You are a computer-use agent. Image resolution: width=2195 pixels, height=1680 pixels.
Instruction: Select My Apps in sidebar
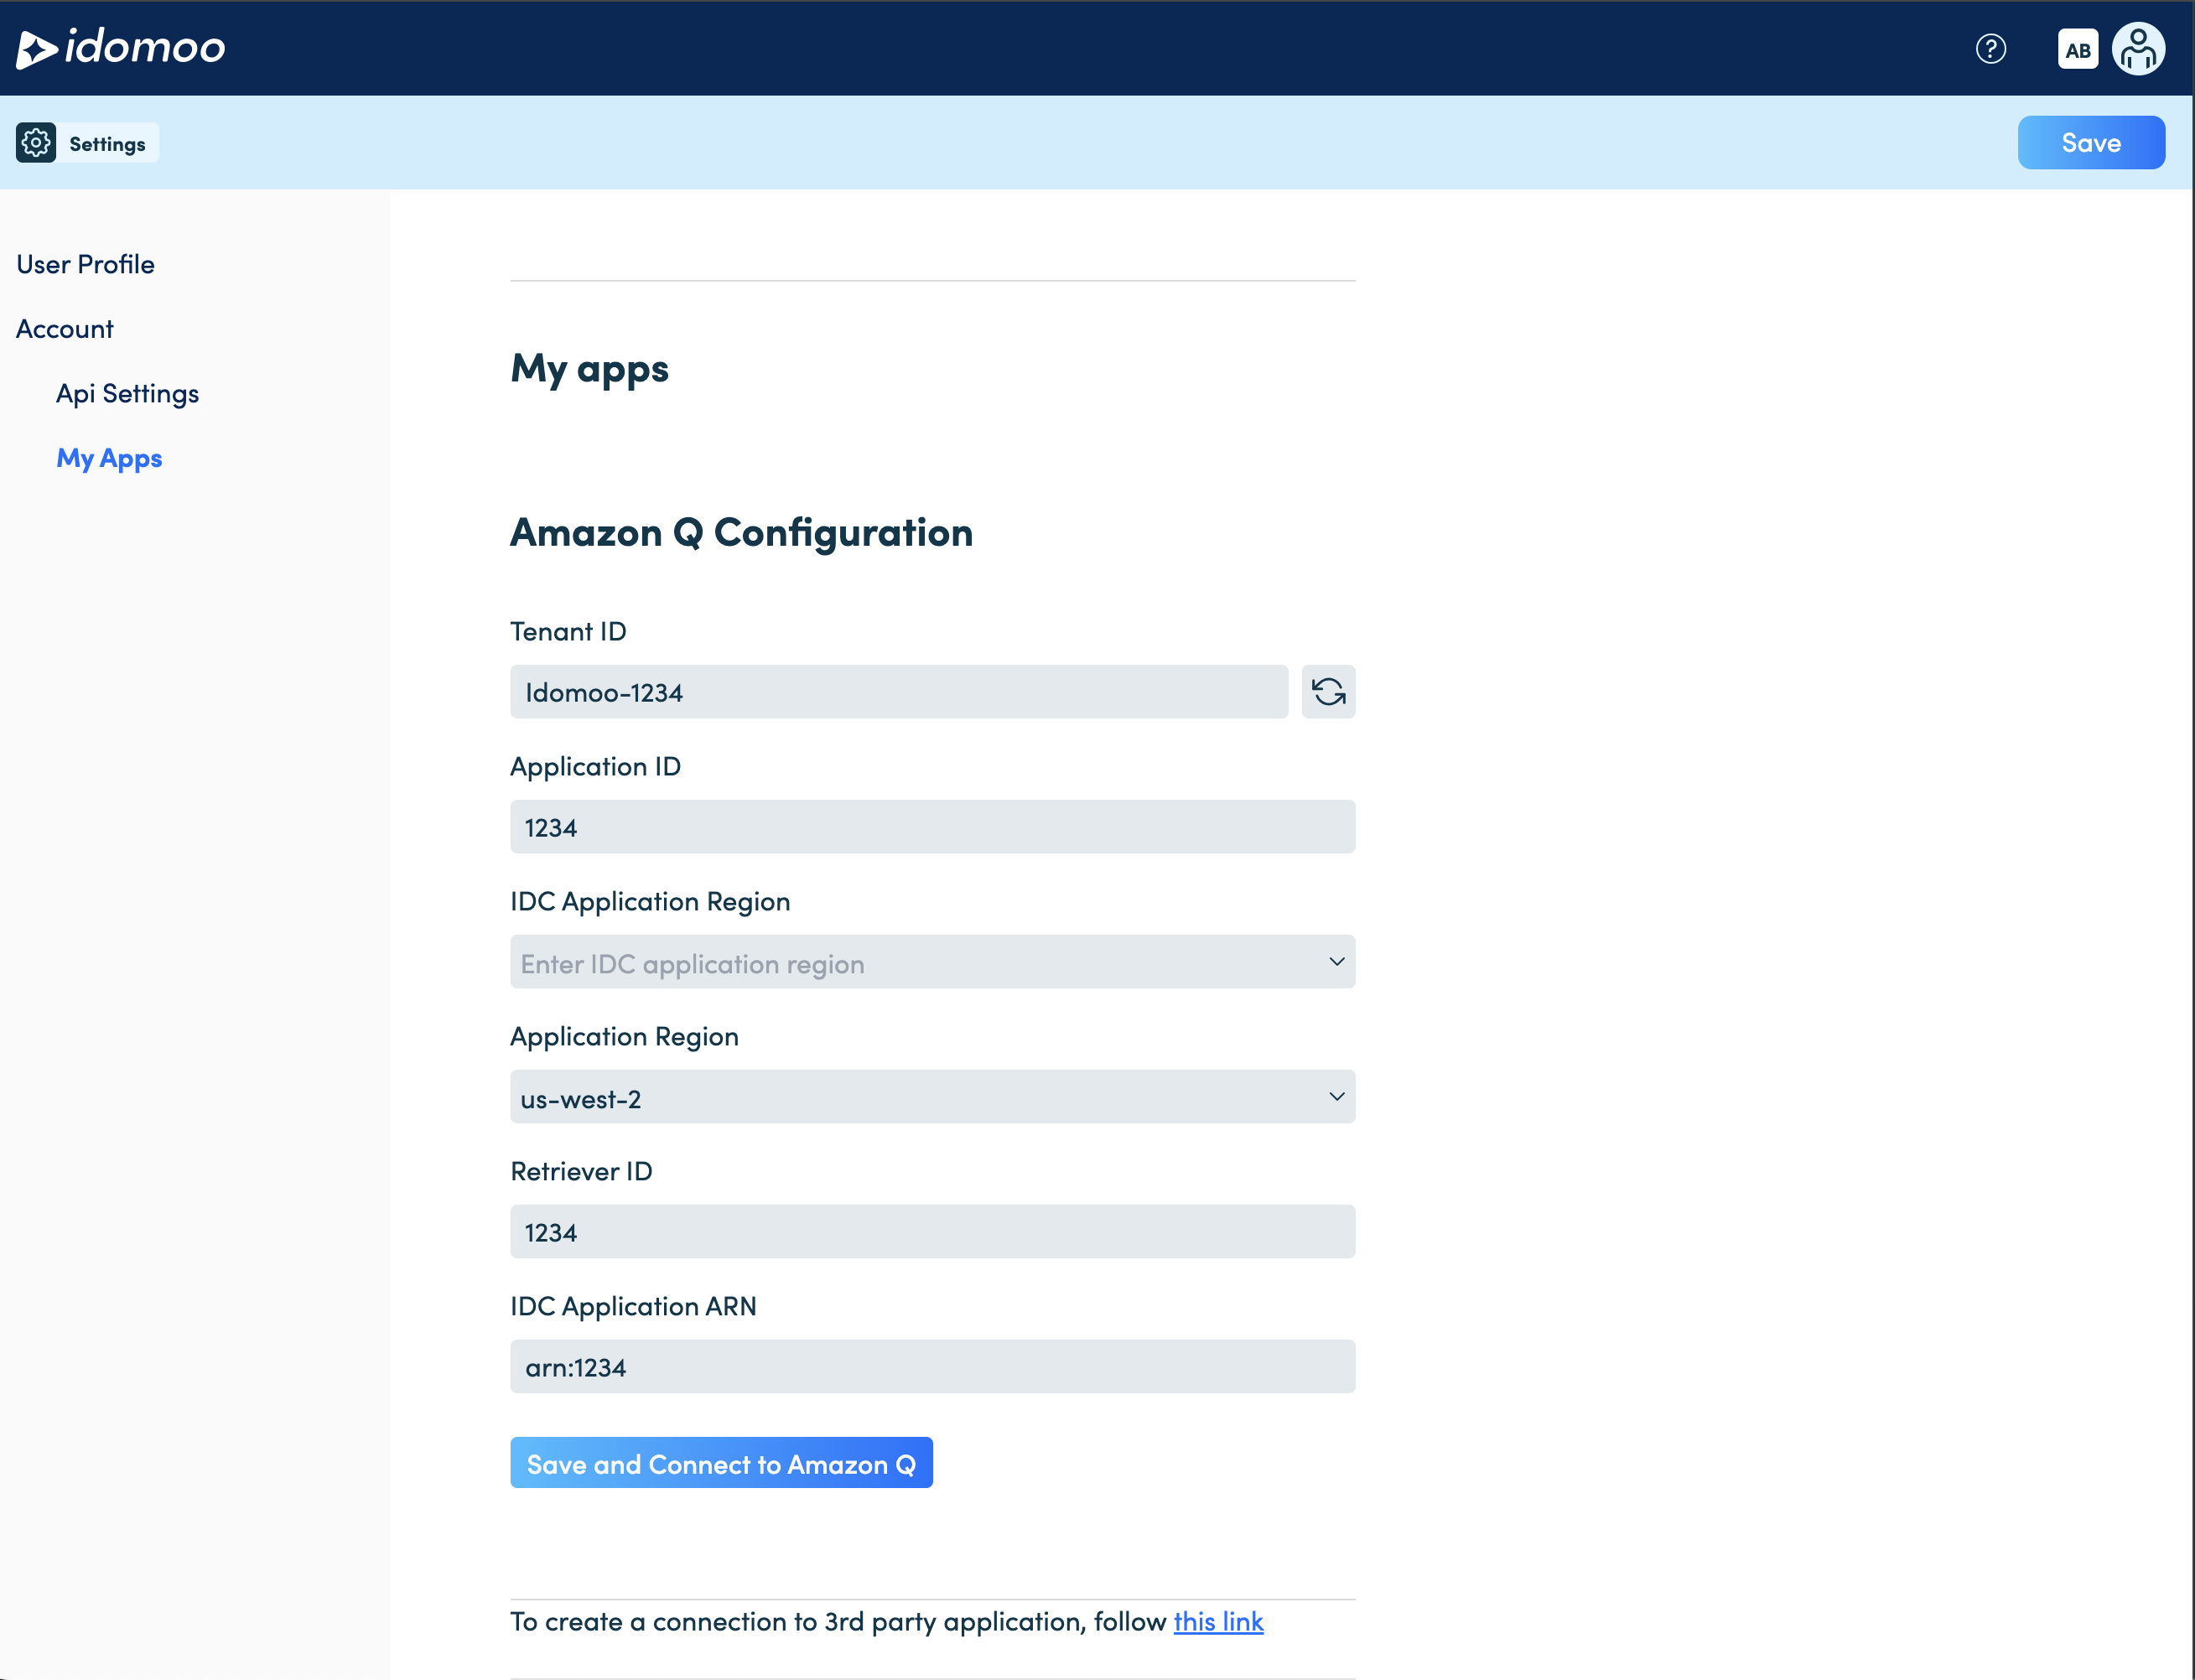tap(109, 458)
